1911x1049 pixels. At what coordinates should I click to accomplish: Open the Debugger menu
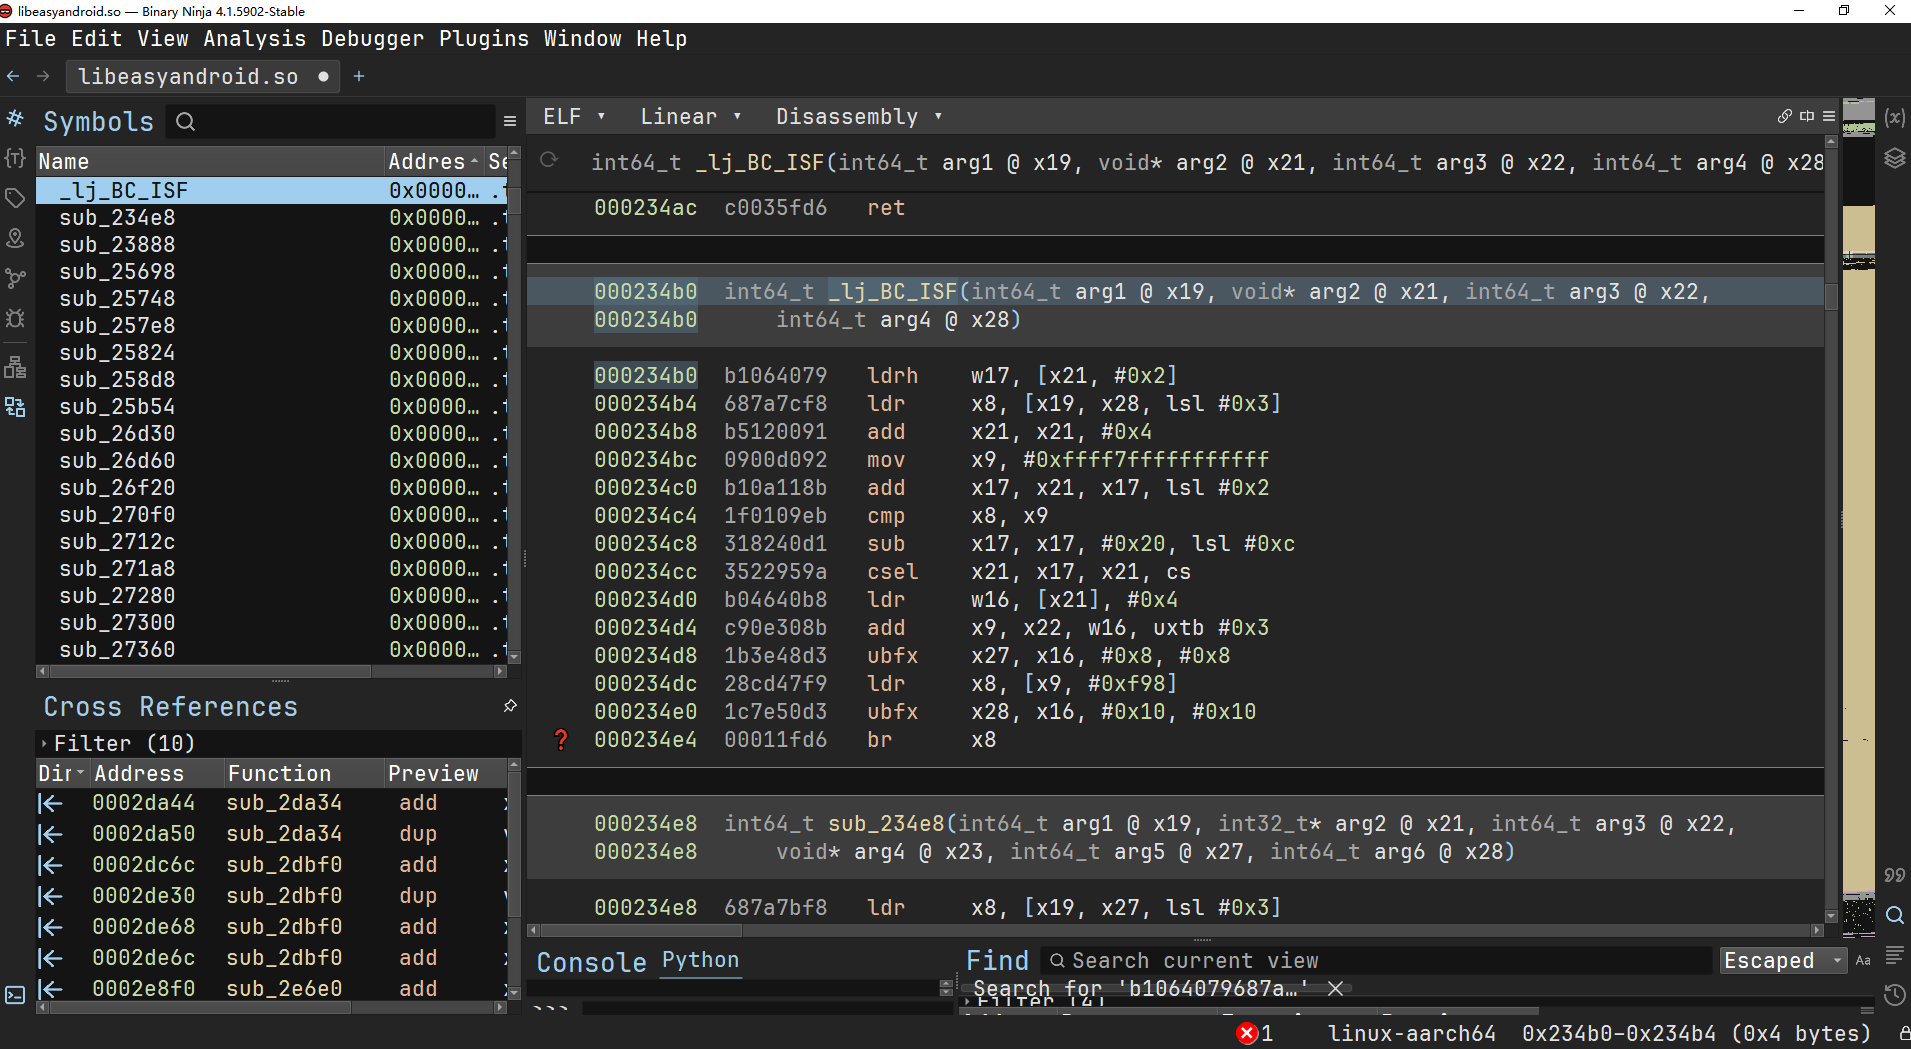(x=373, y=38)
